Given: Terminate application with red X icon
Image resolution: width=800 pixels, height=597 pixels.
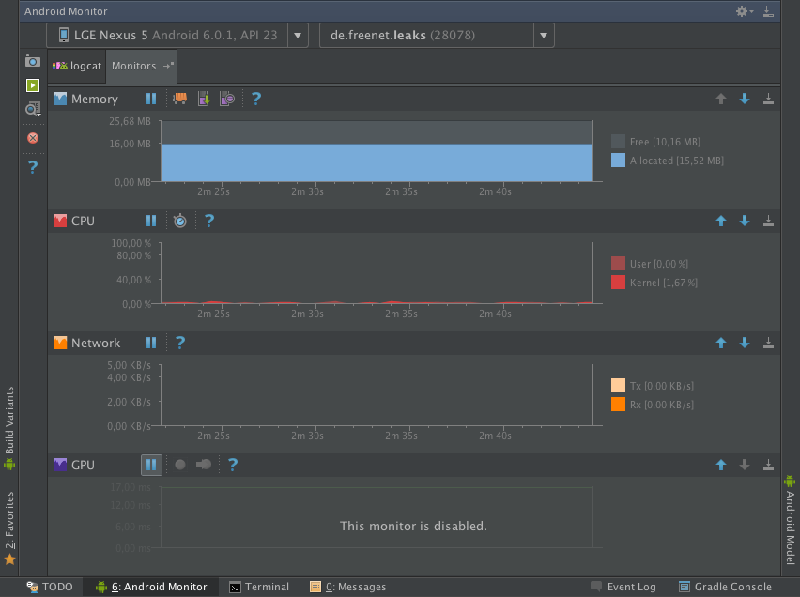Looking at the screenshot, I should coord(33,138).
